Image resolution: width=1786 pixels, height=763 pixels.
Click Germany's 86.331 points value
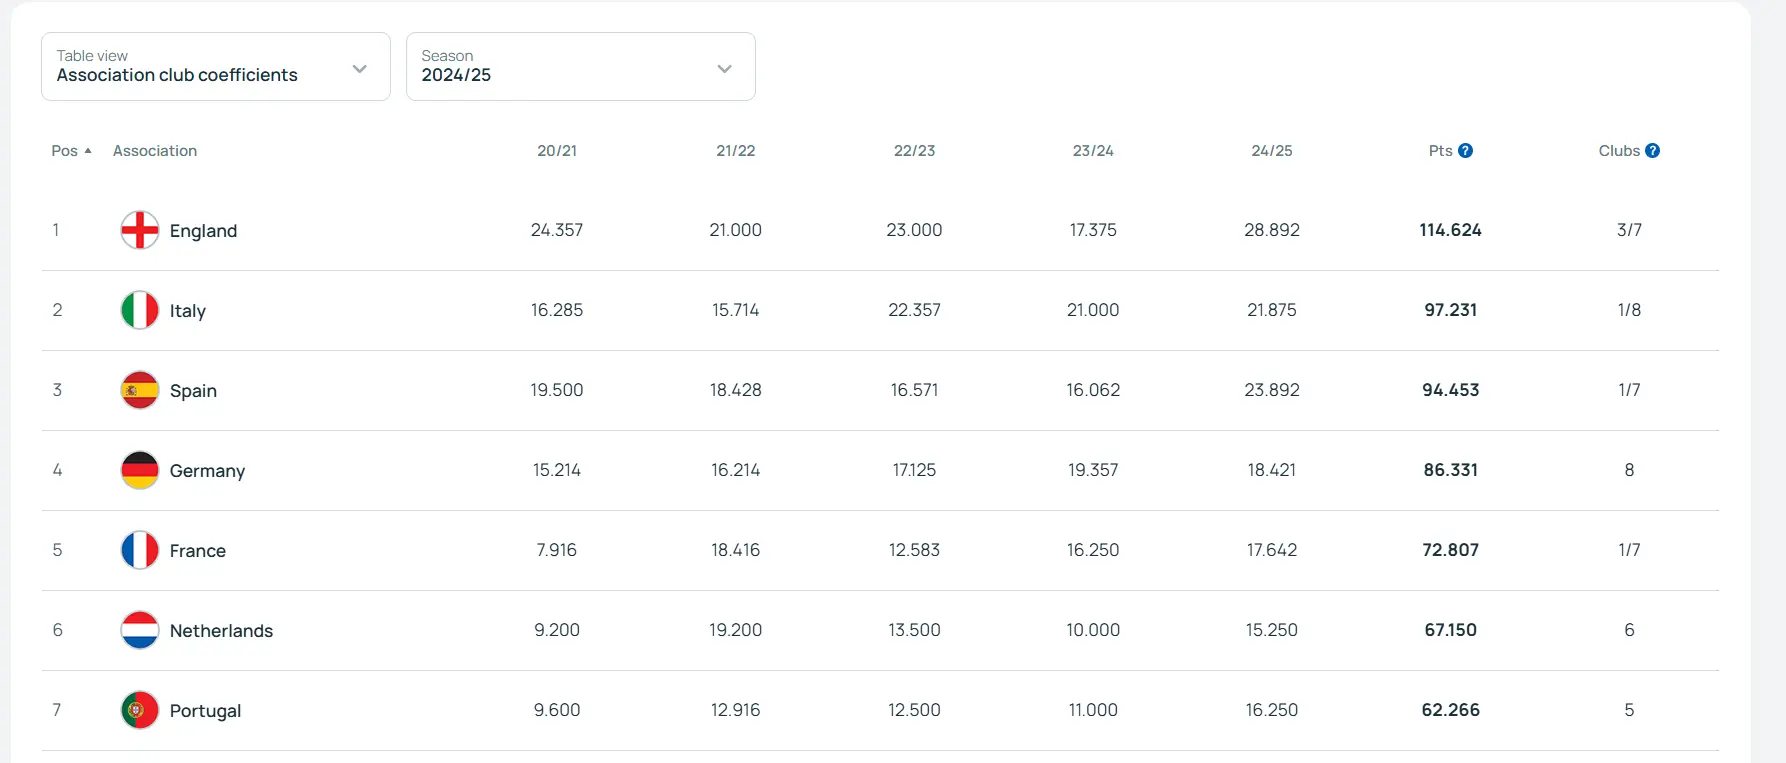1450,470
